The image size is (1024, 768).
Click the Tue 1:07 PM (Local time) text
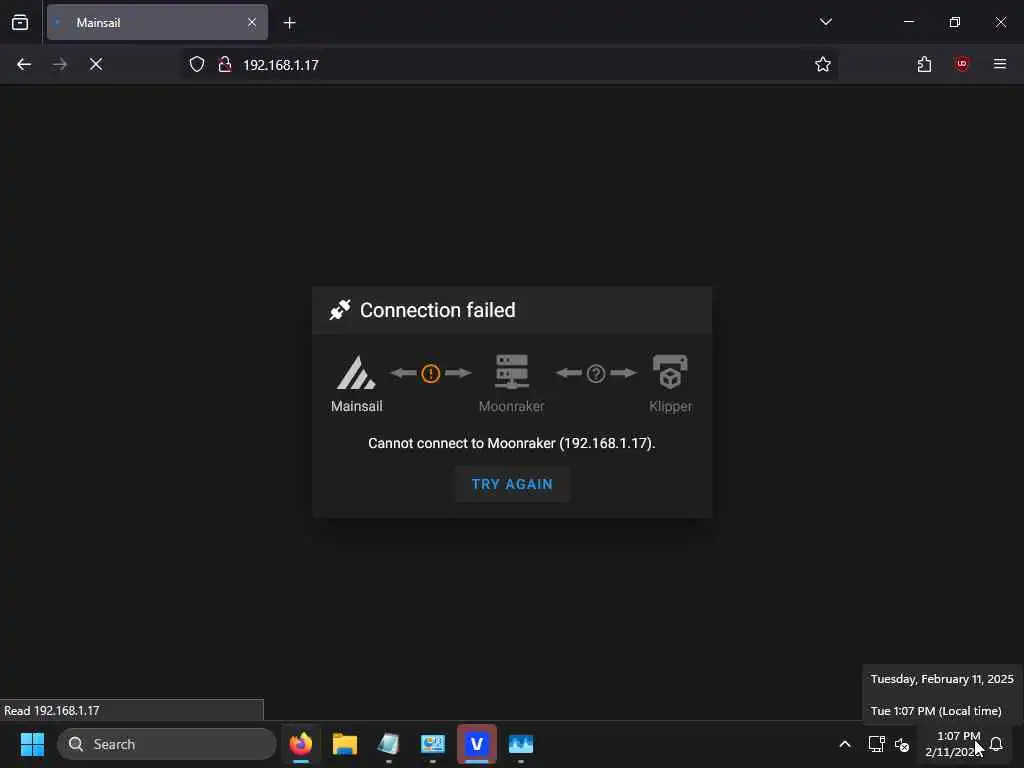(x=936, y=711)
